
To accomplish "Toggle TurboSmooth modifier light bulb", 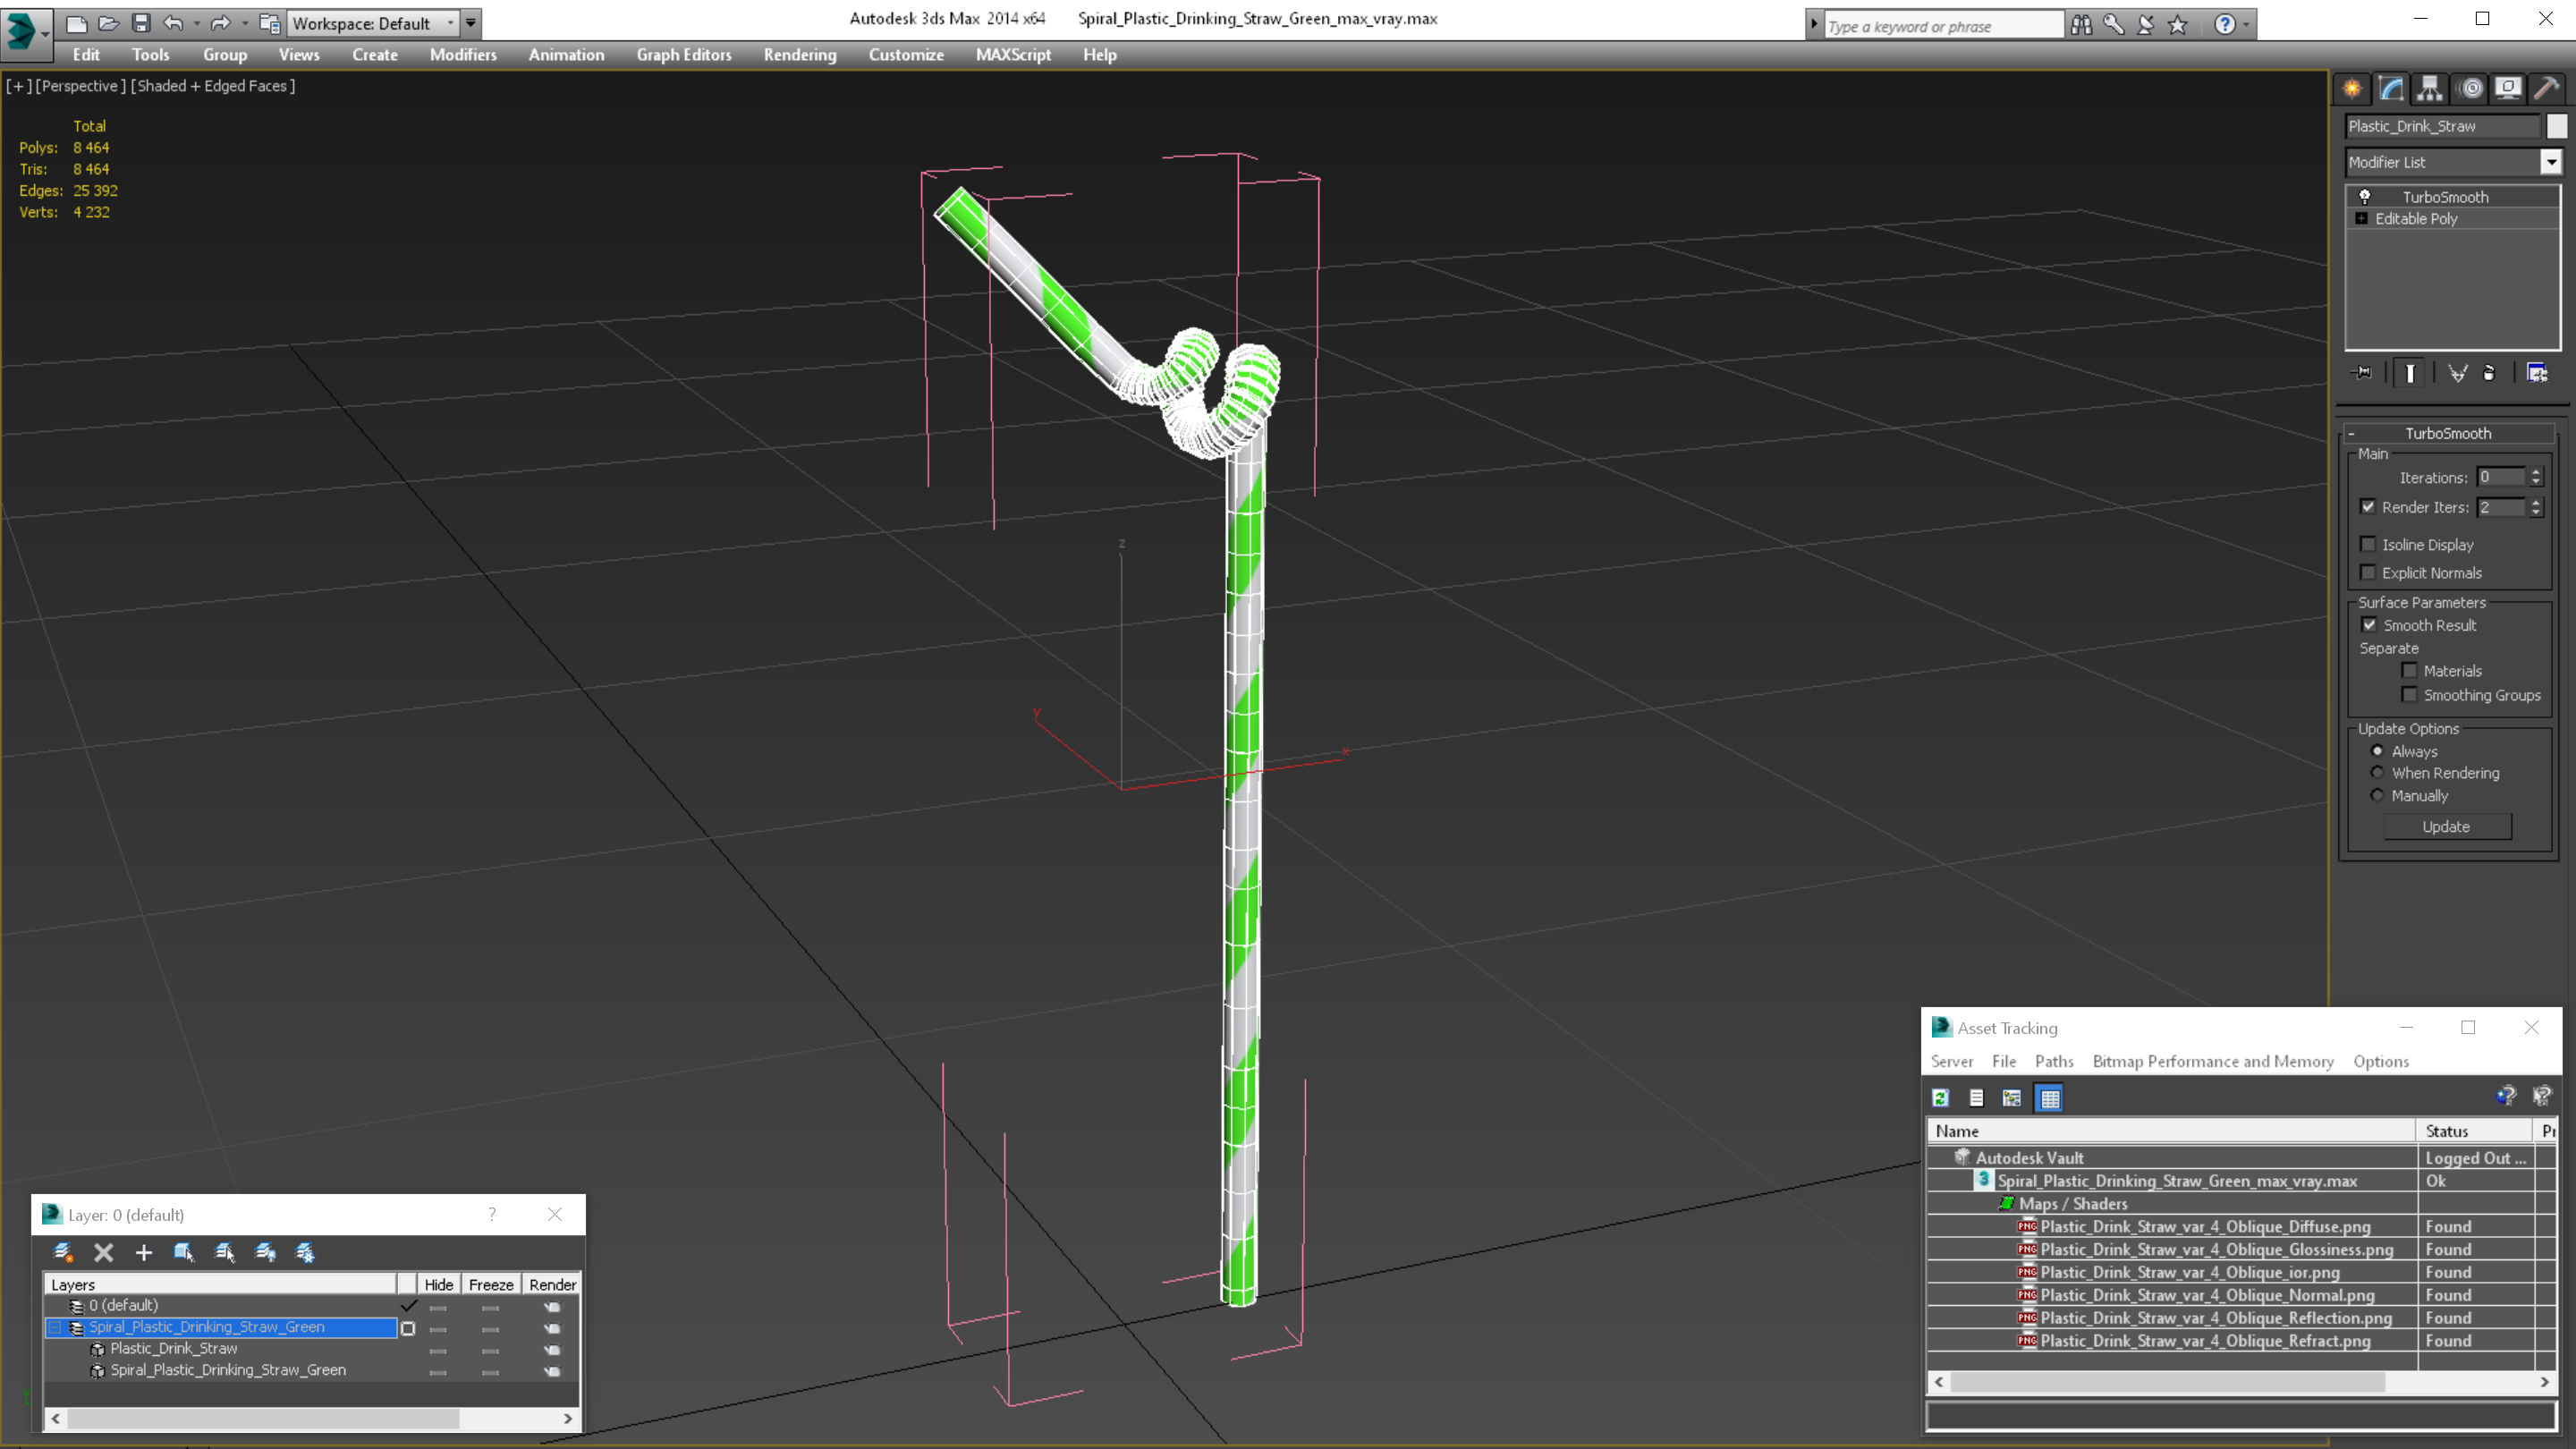I will [2365, 197].
